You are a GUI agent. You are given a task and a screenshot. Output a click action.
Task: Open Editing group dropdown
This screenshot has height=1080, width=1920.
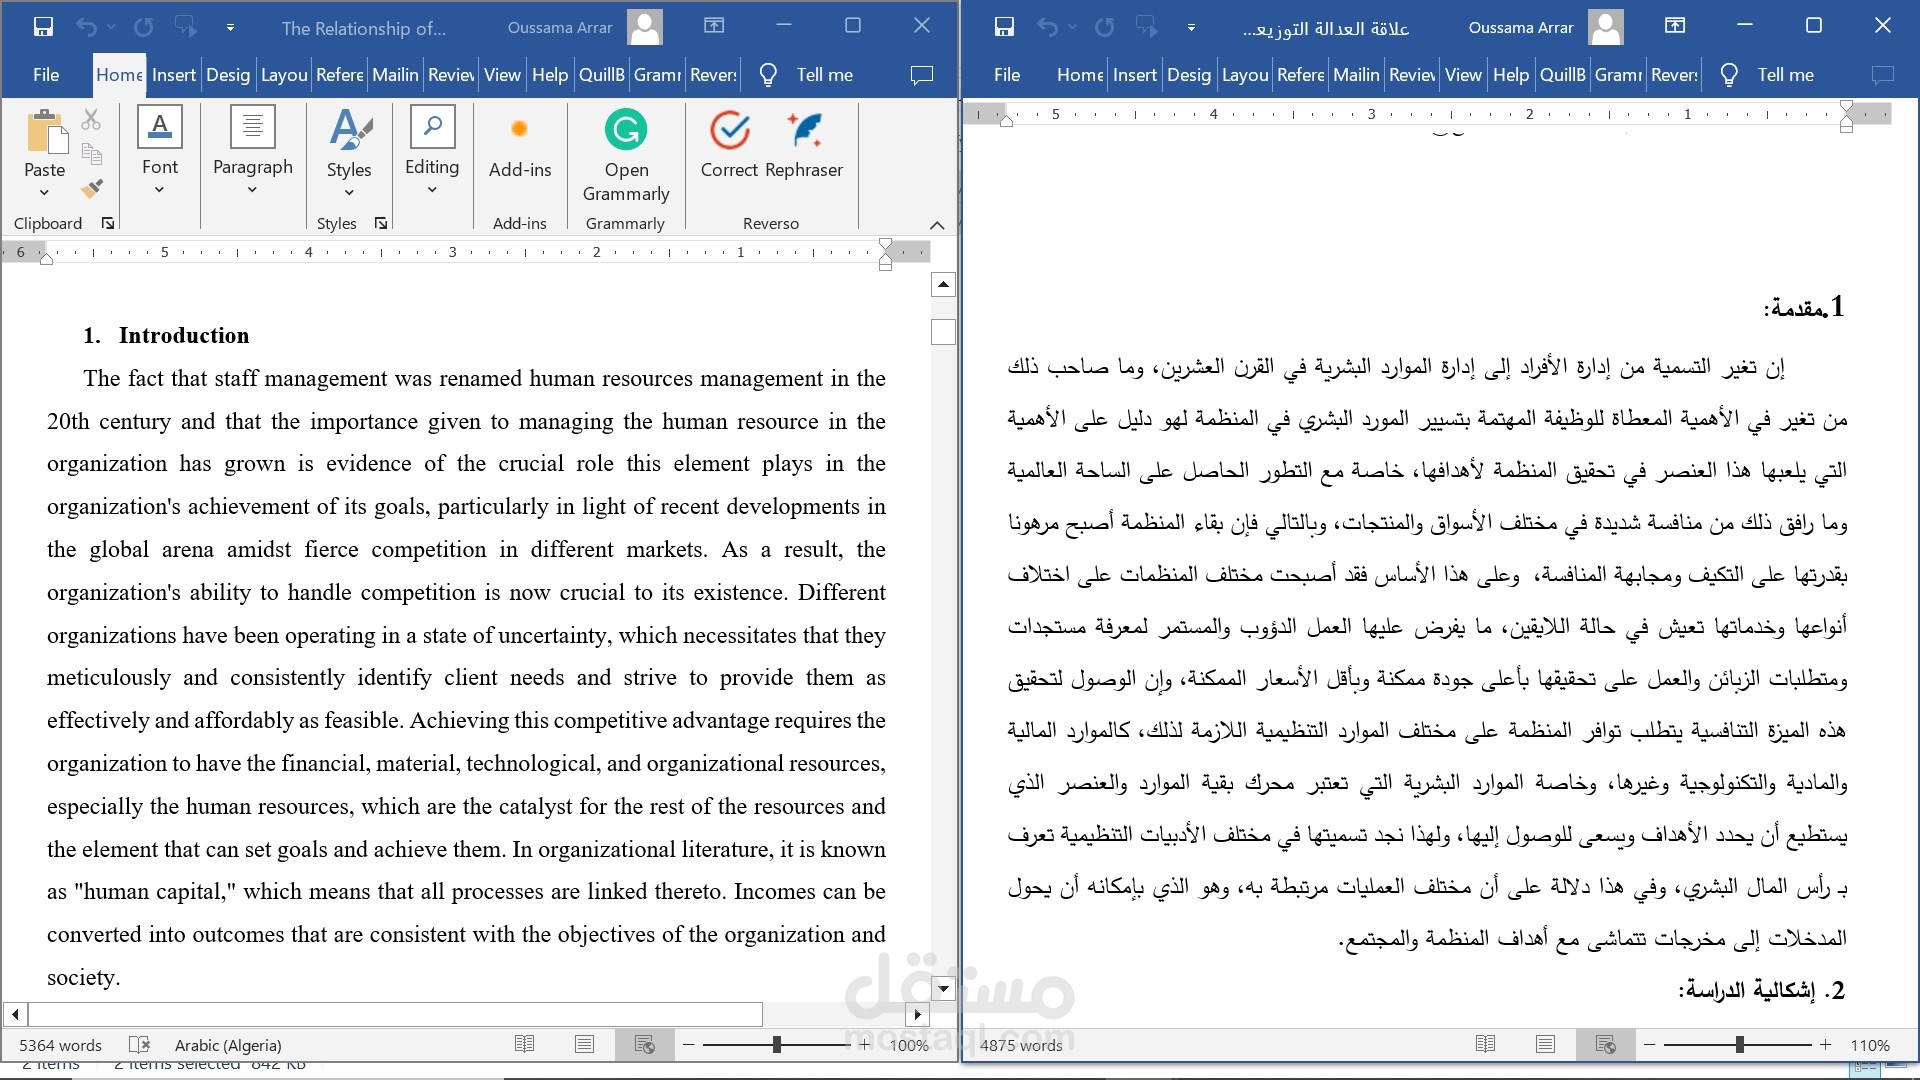(432, 150)
